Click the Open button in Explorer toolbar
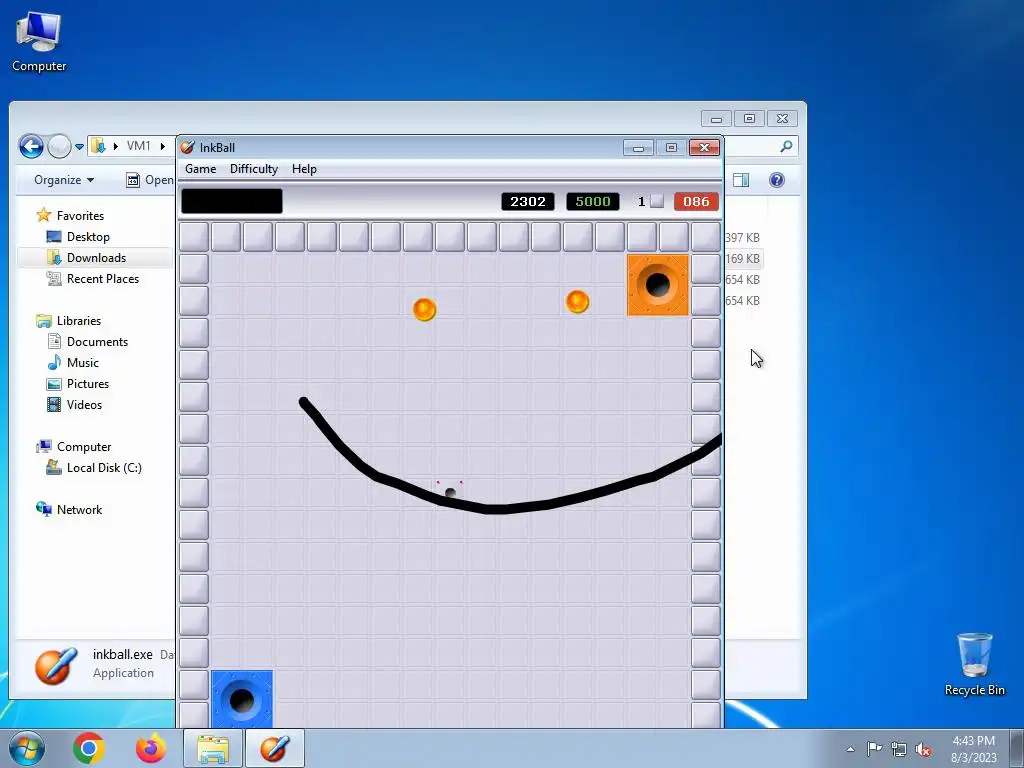Image resolution: width=1024 pixels, height=768 pixels. pyautogui.click(x=150, y=180)
